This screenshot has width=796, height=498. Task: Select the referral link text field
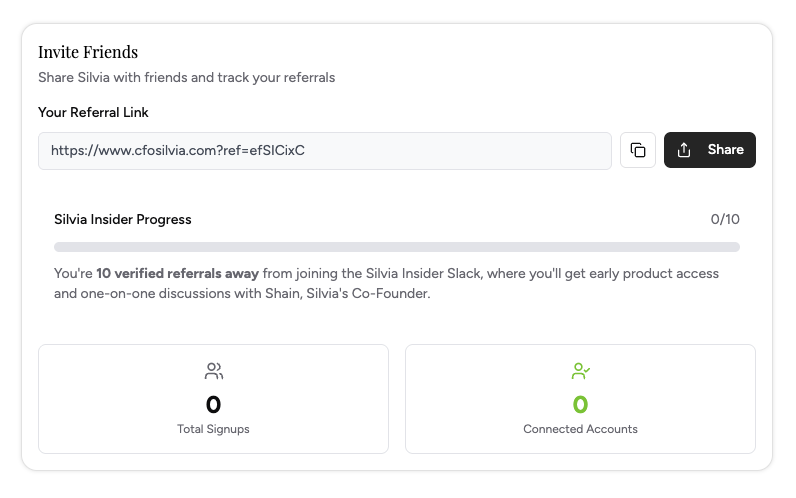(325, 151)
